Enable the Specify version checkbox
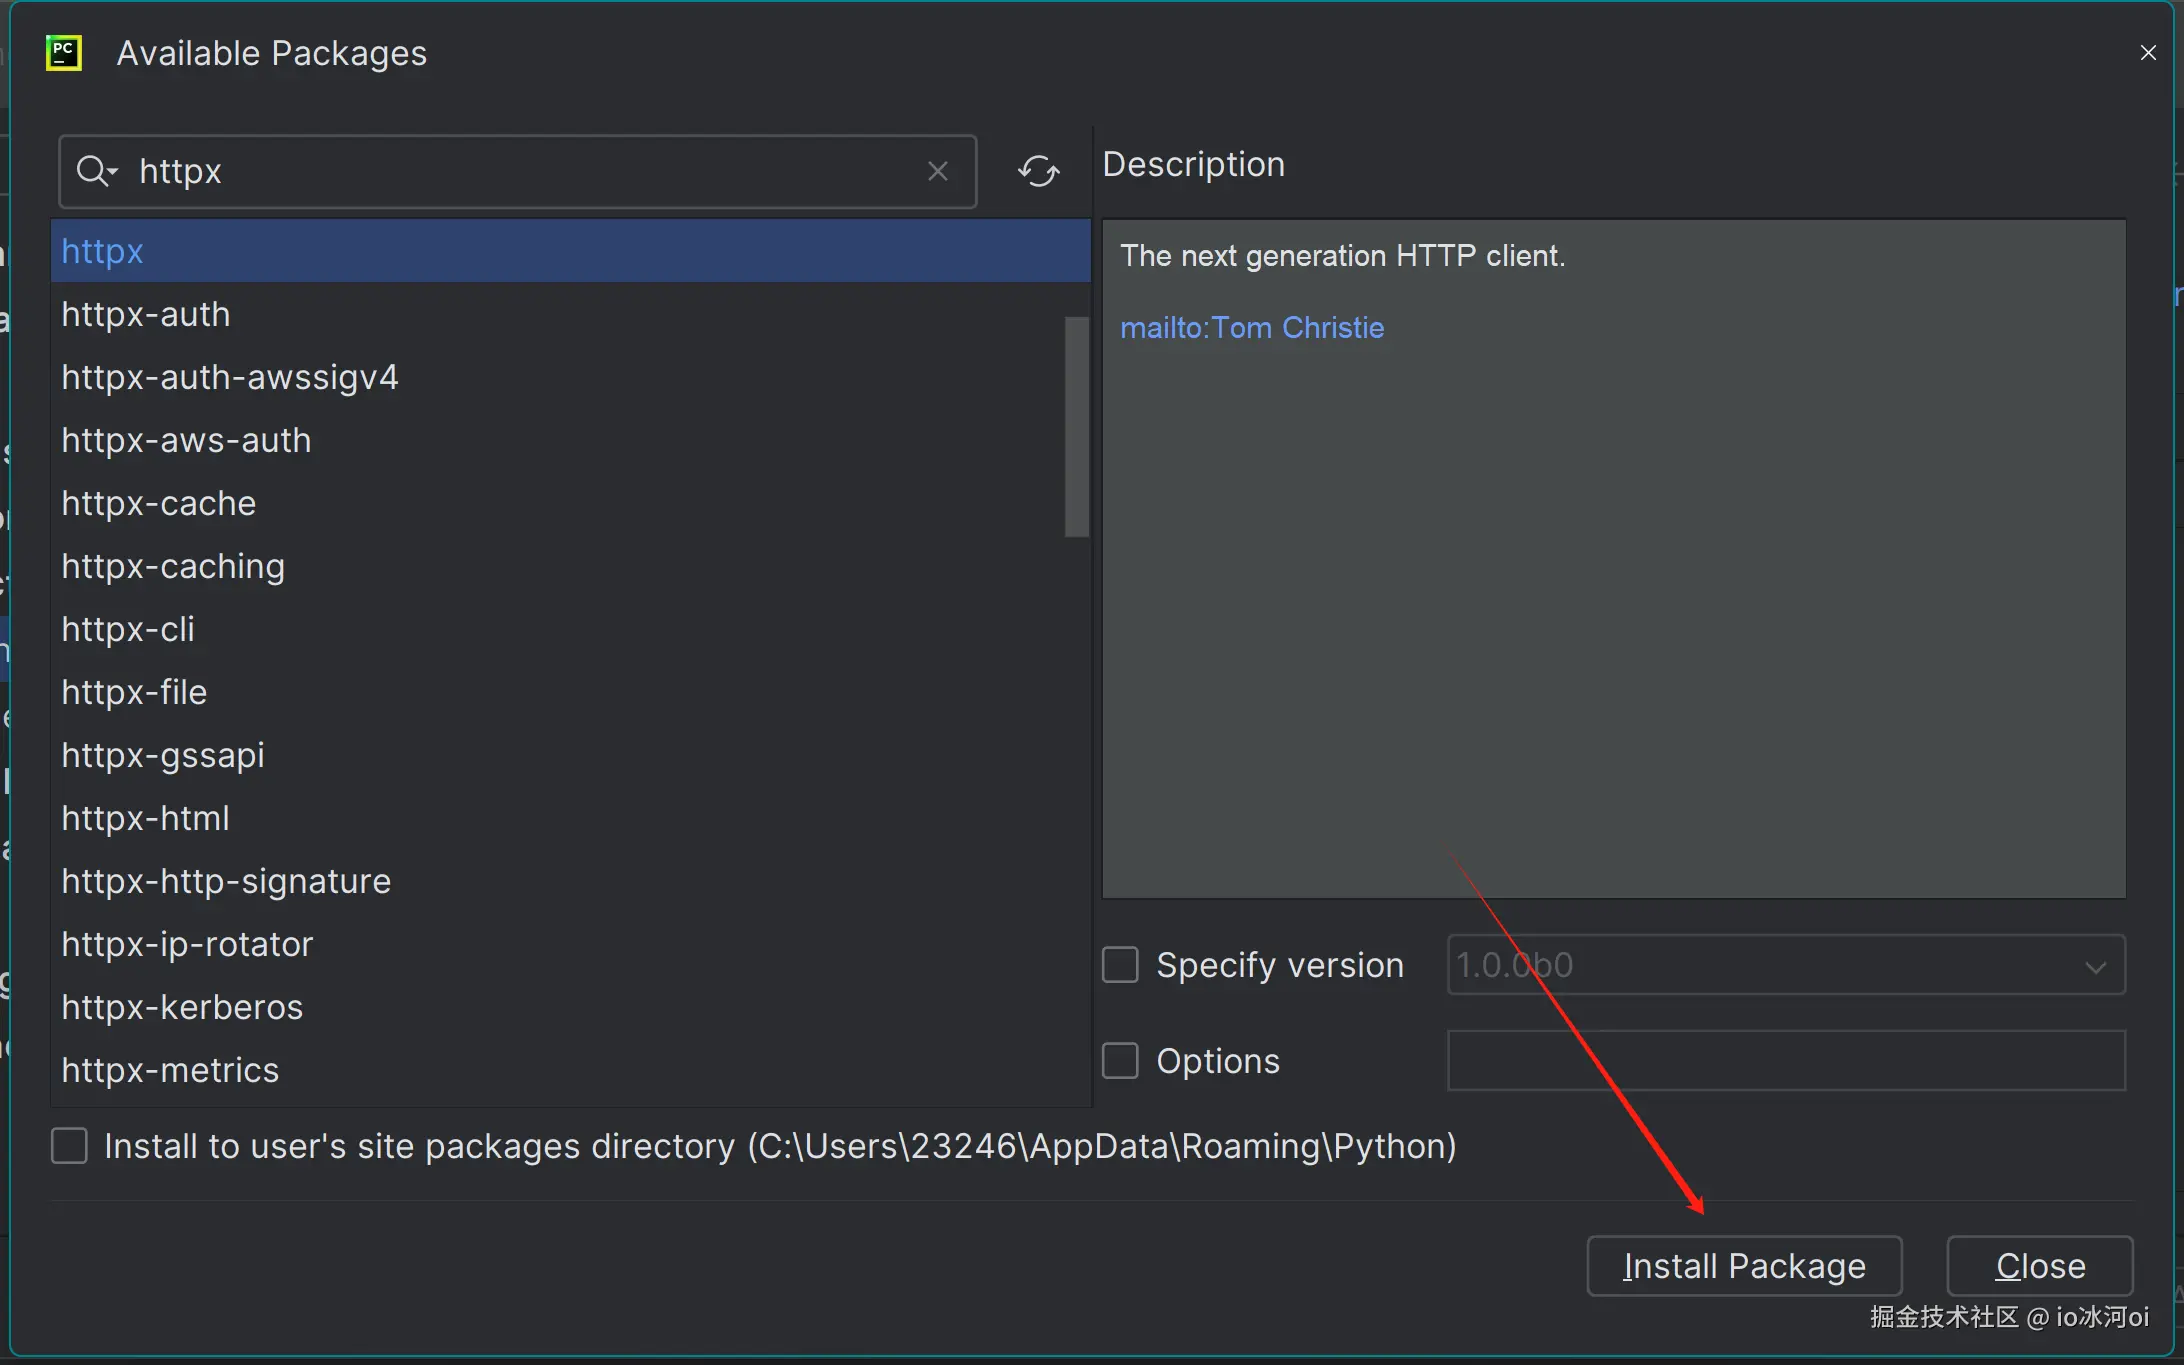2184x1365 pixels. coord(1120,965)
